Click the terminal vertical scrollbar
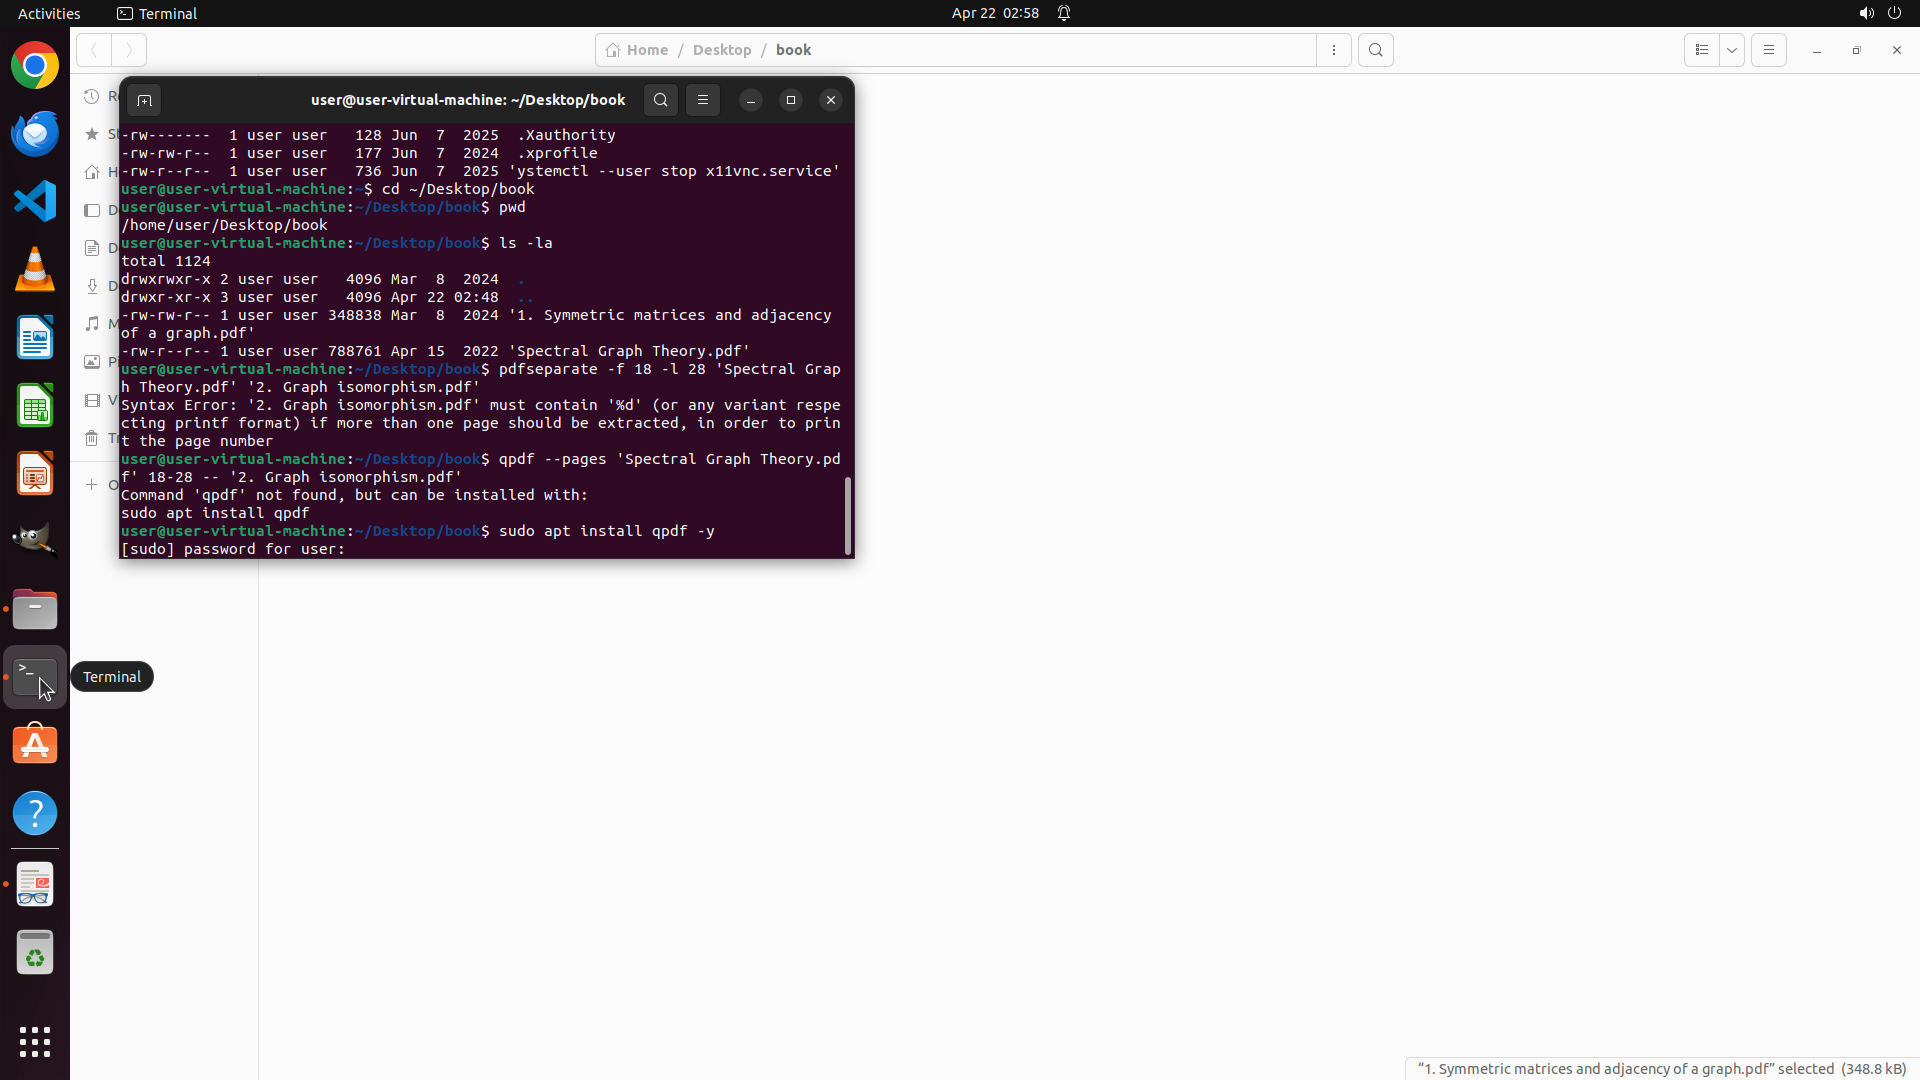Image resolution: width=1920 pixels, height=1080 pixels. pyautogui.click(x=848, y=515)
